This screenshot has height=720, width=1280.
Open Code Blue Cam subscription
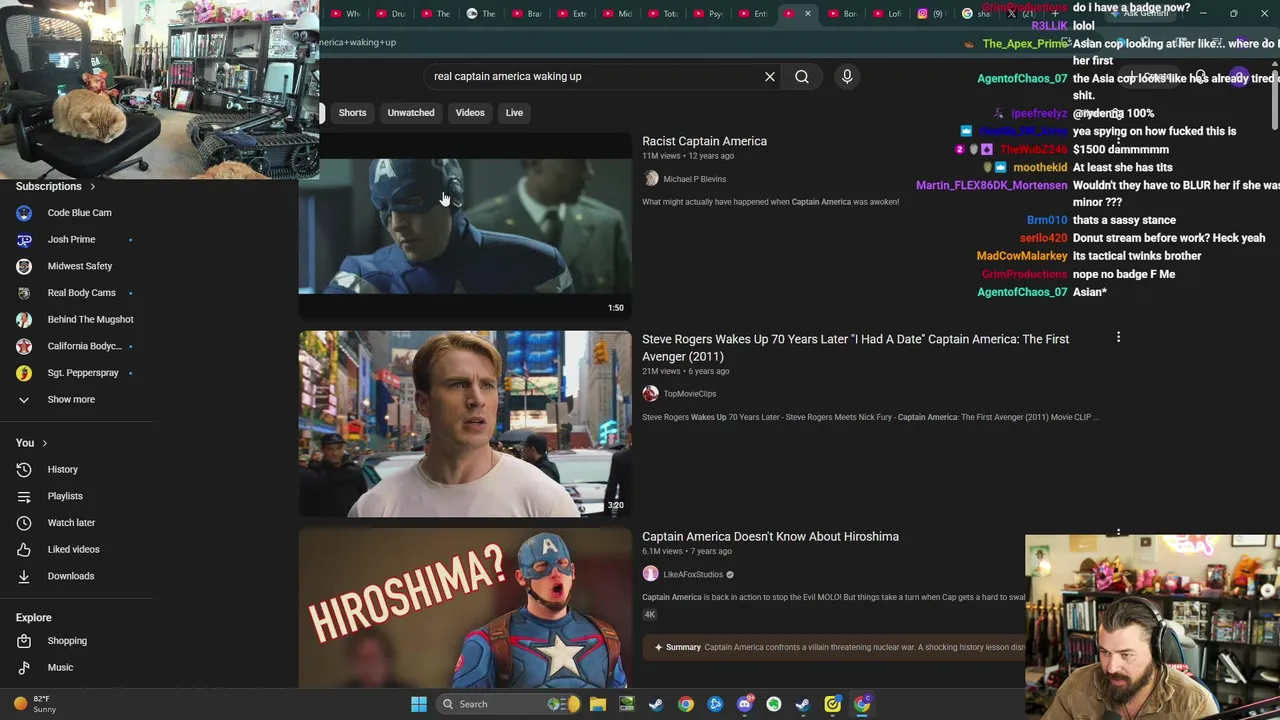(x=76, y=212)
